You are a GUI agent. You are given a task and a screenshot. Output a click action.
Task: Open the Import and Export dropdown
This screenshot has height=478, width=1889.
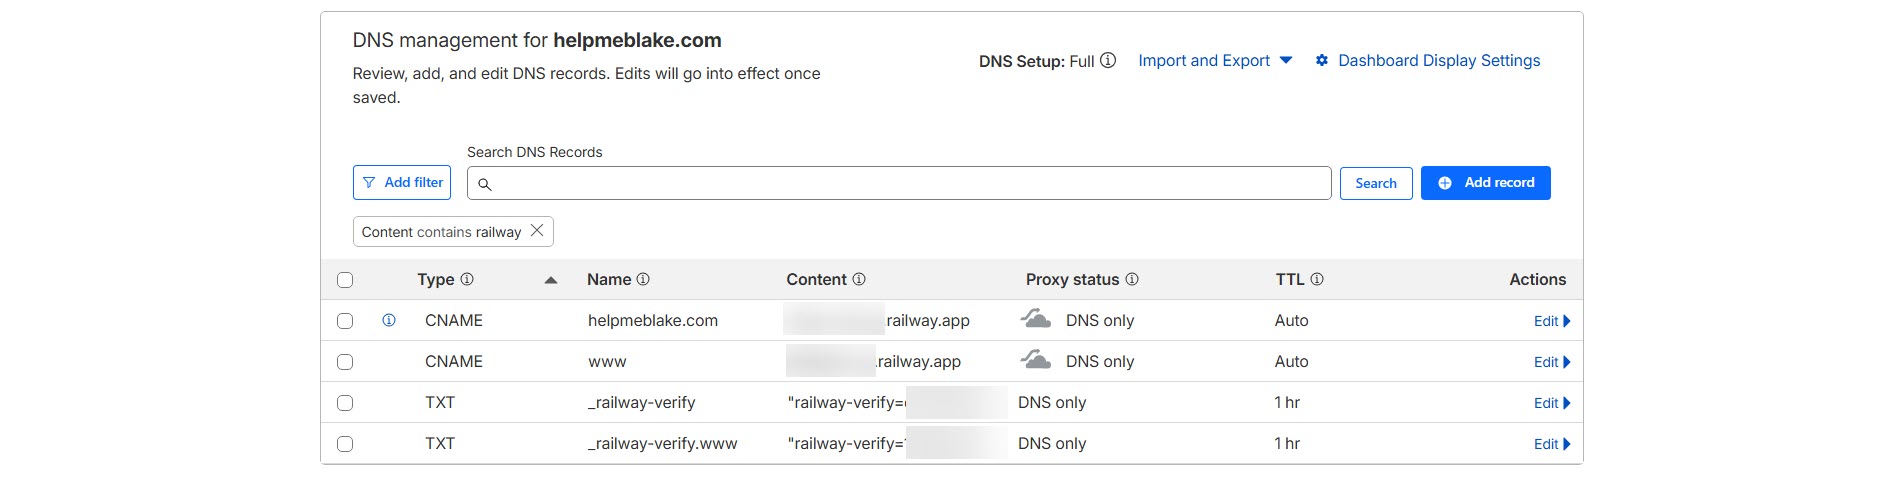1215,60
